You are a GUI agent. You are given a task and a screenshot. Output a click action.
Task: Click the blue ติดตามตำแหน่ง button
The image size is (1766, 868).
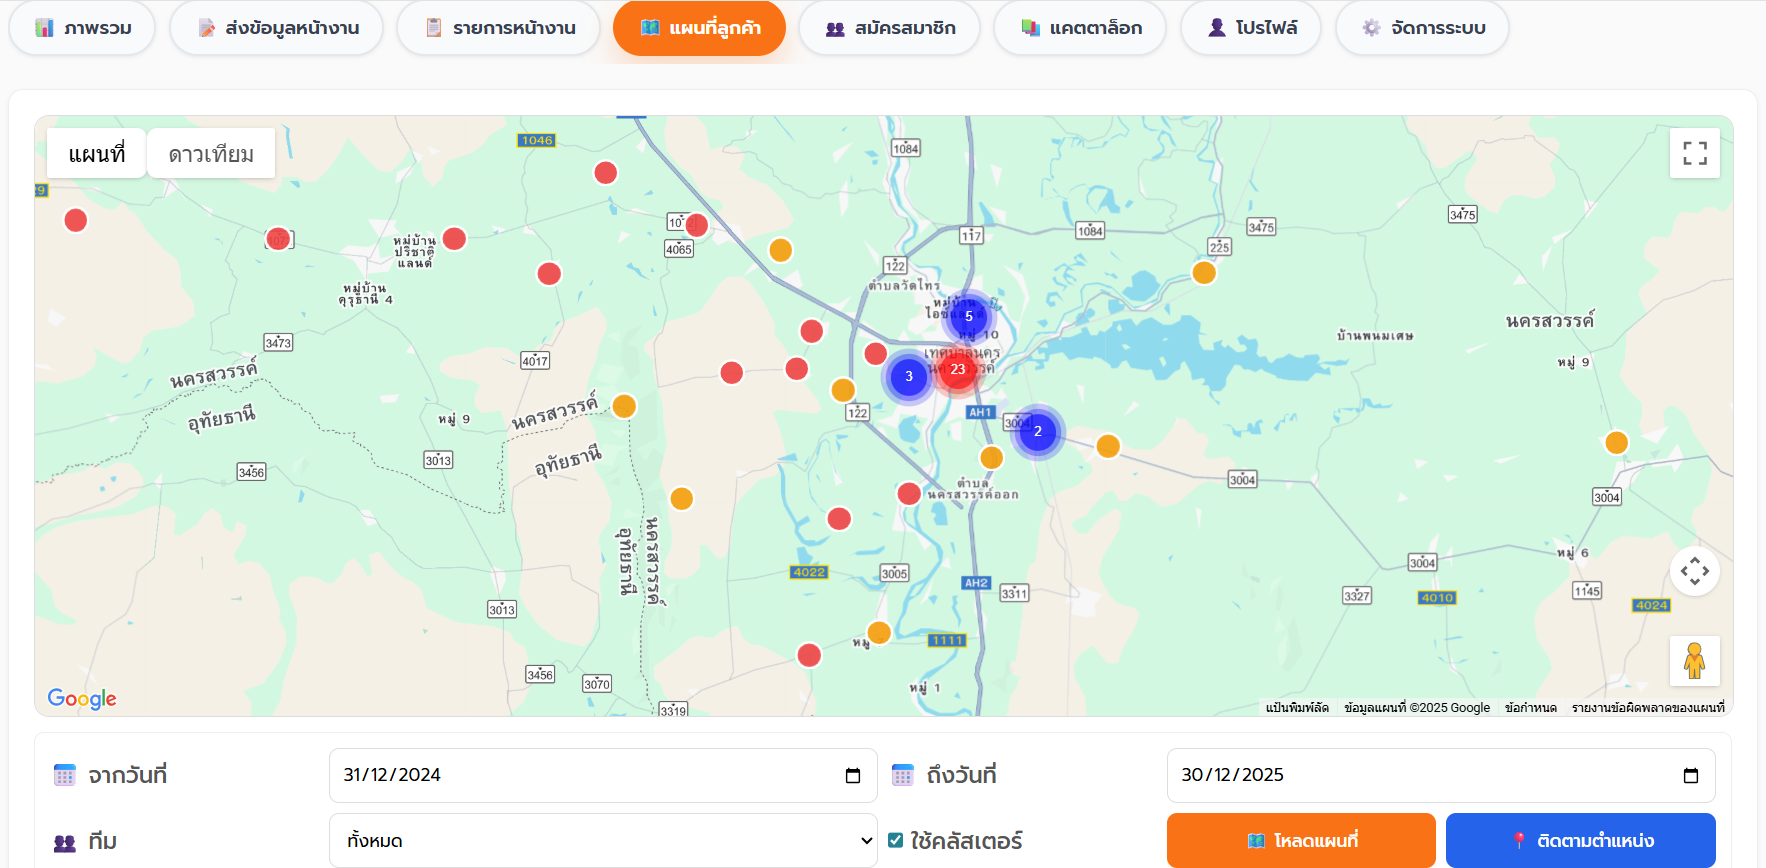coord(1580,841)
